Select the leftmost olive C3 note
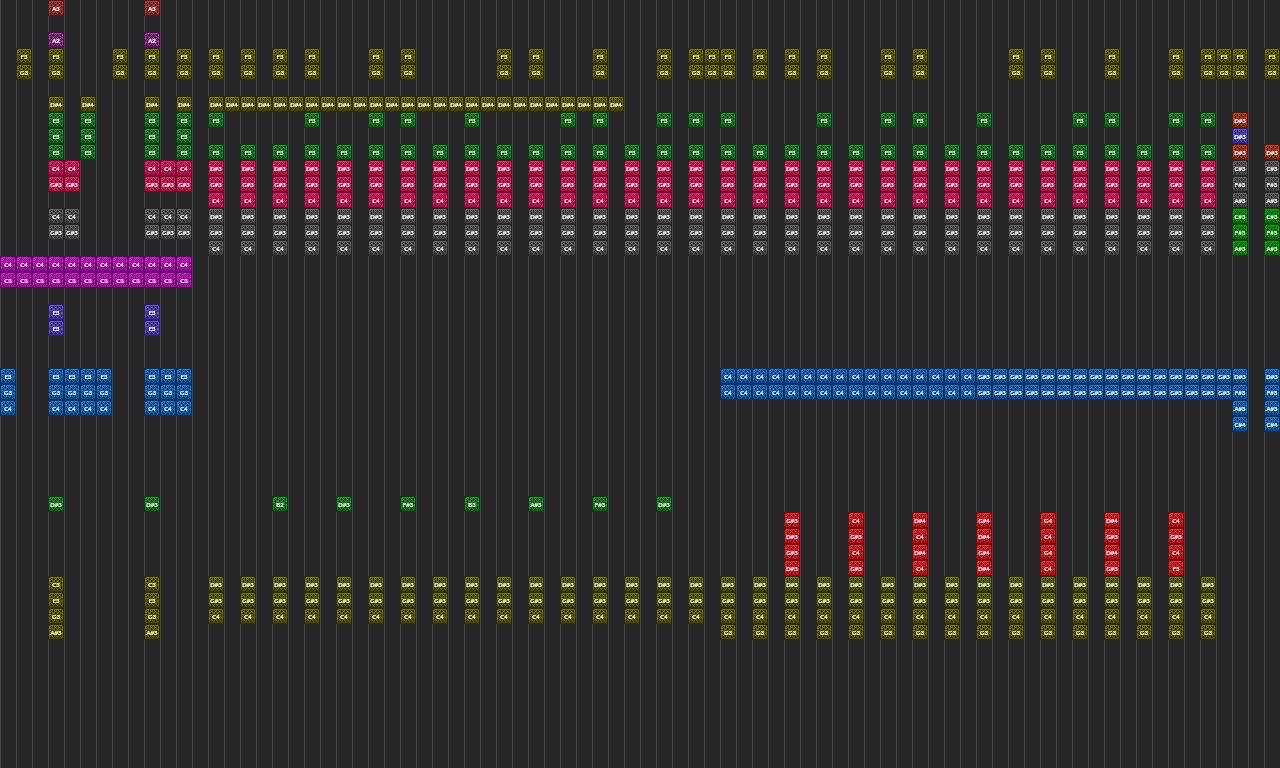The image size is (1280, 768). tap(56, 584)
